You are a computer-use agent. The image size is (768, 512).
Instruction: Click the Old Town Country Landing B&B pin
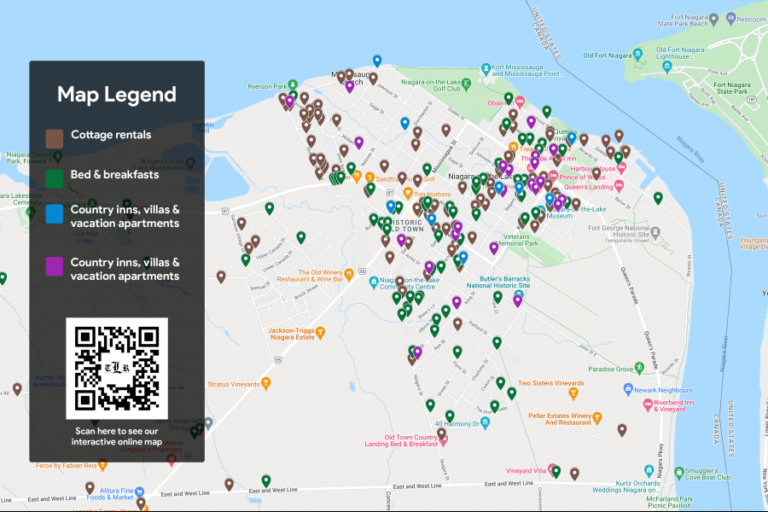click(x=443, y=440)
